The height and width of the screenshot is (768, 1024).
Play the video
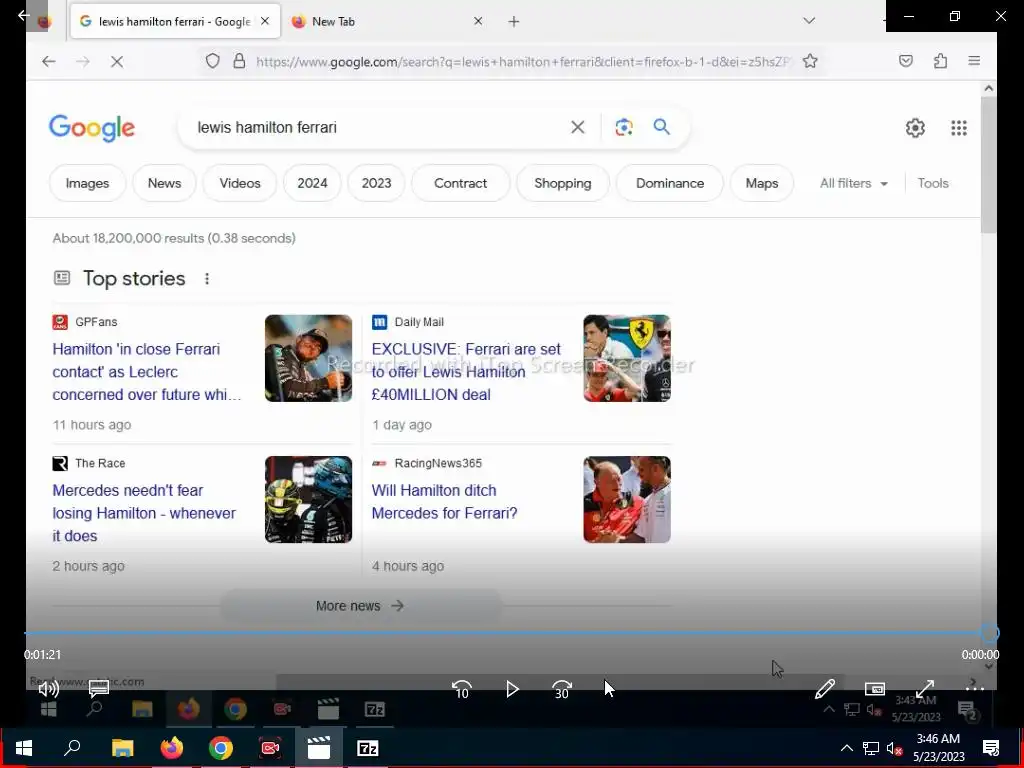[x=512, y=689]
